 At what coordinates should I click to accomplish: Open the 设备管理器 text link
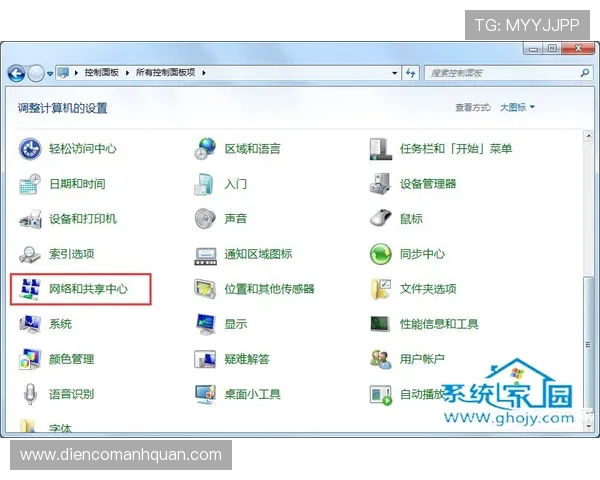(428, 184)
